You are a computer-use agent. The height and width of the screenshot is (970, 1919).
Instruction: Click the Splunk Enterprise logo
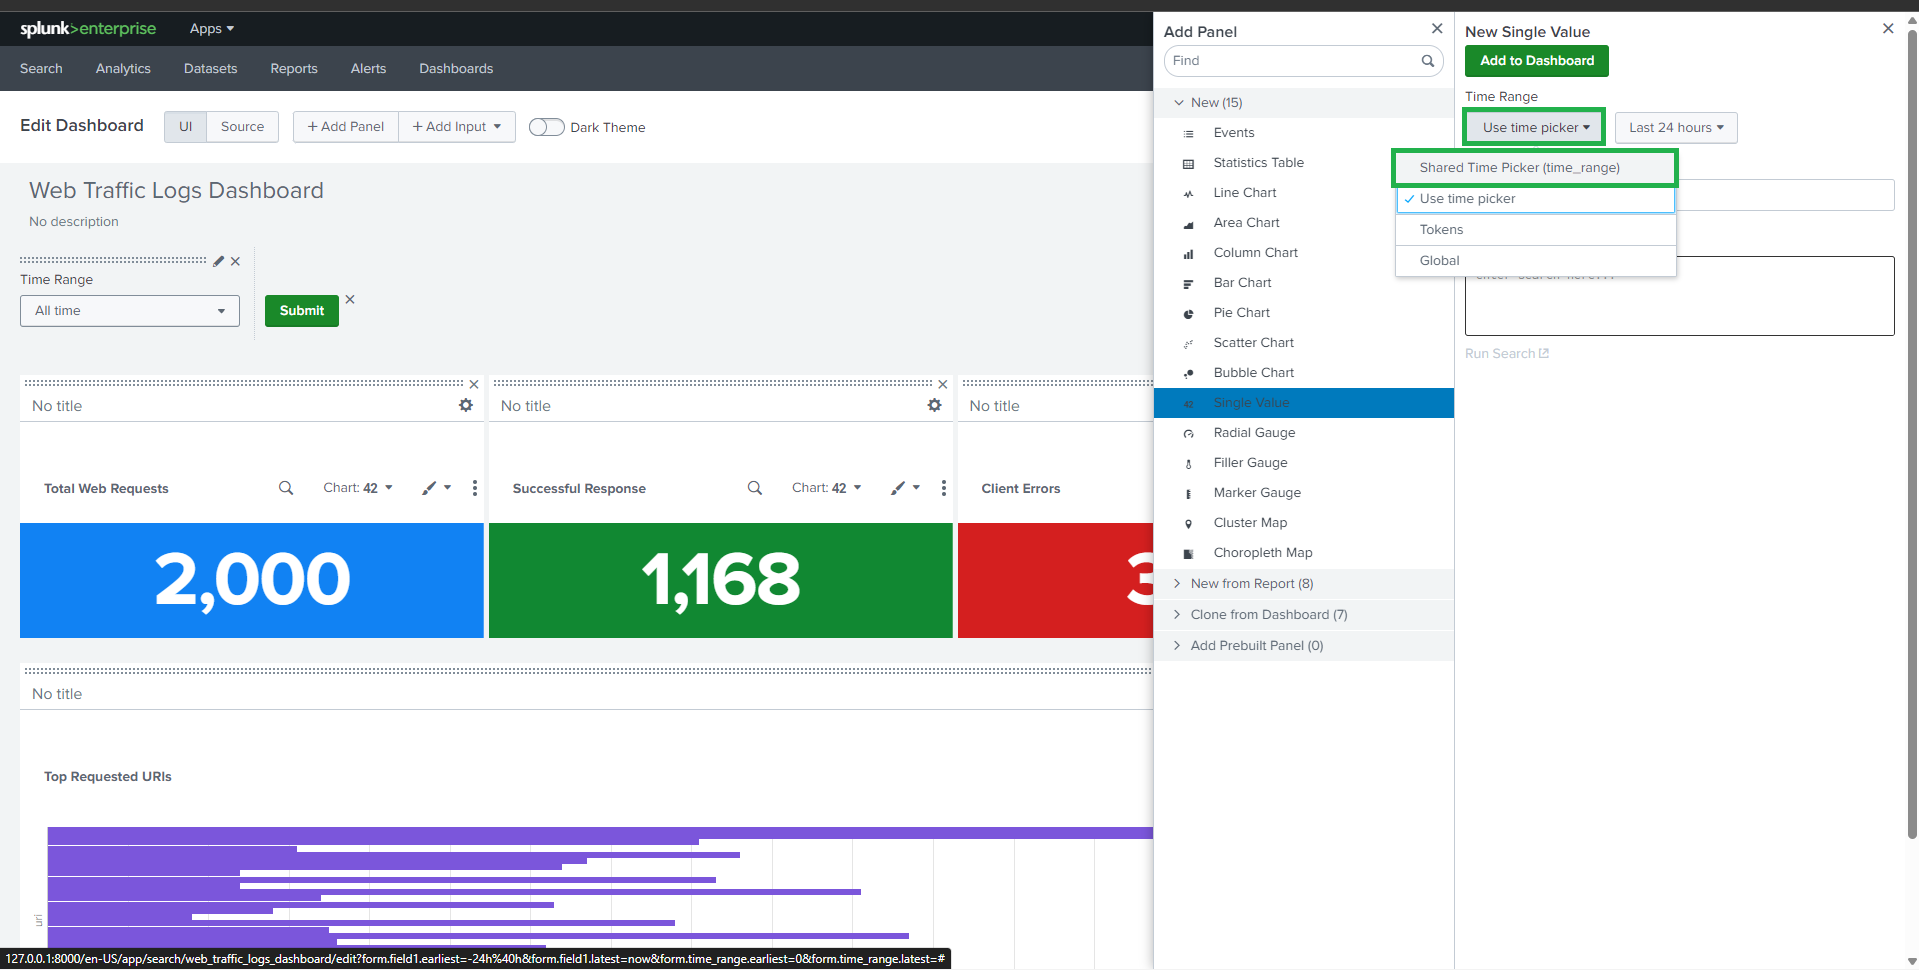(x=88, y=29)
